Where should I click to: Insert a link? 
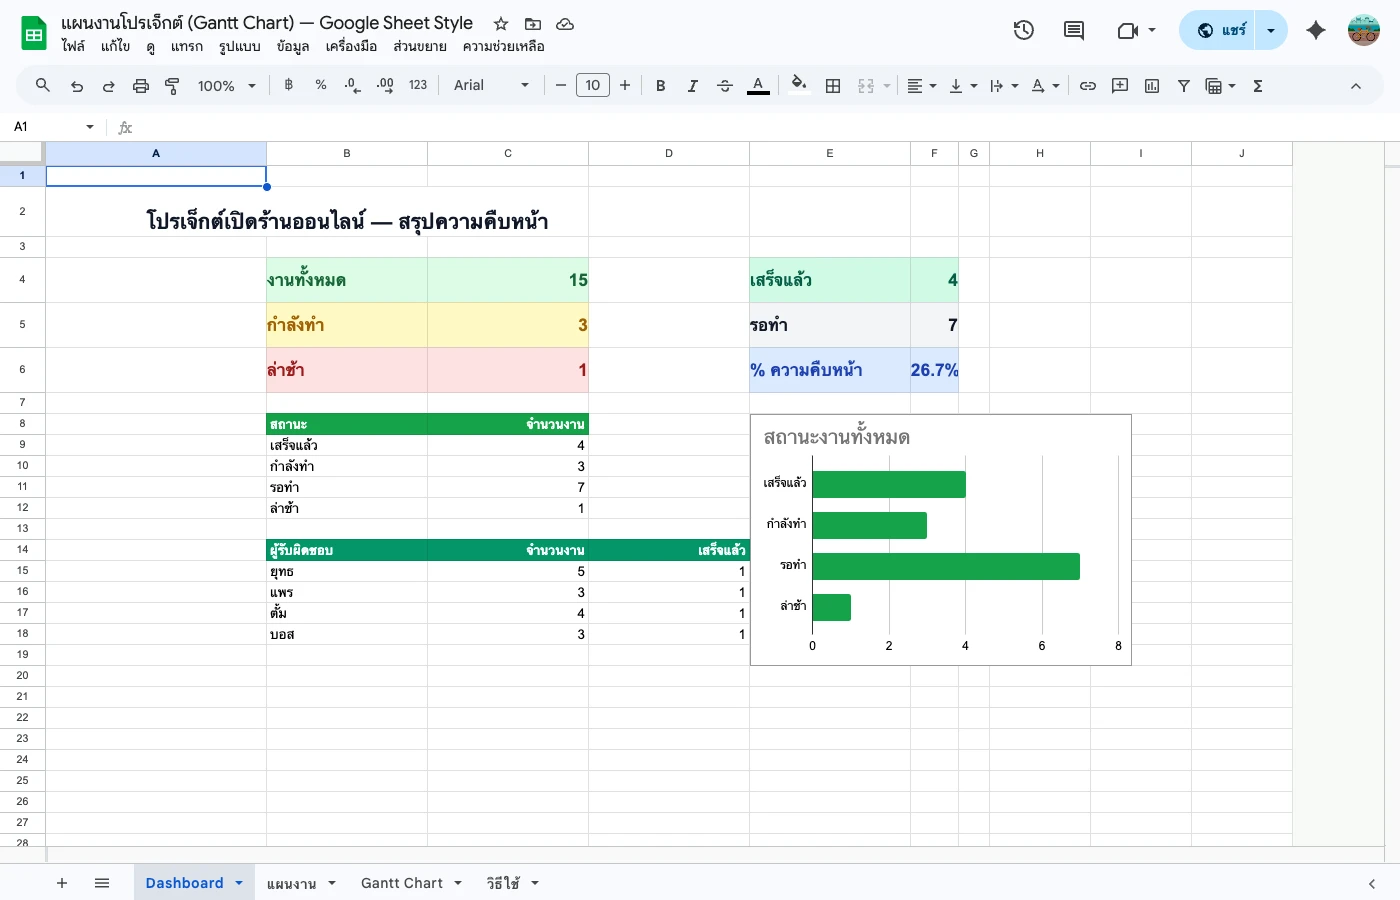(1088, 85)
